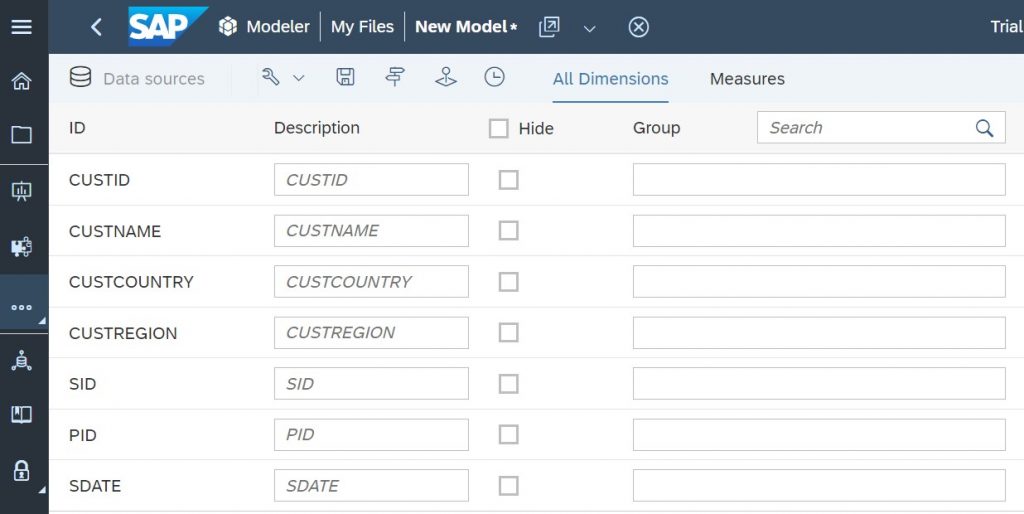Viewport: 1024px width, 514px height.
Task: Open the chevron dropdown beside New Model
Action: click(x=589, y=29)
